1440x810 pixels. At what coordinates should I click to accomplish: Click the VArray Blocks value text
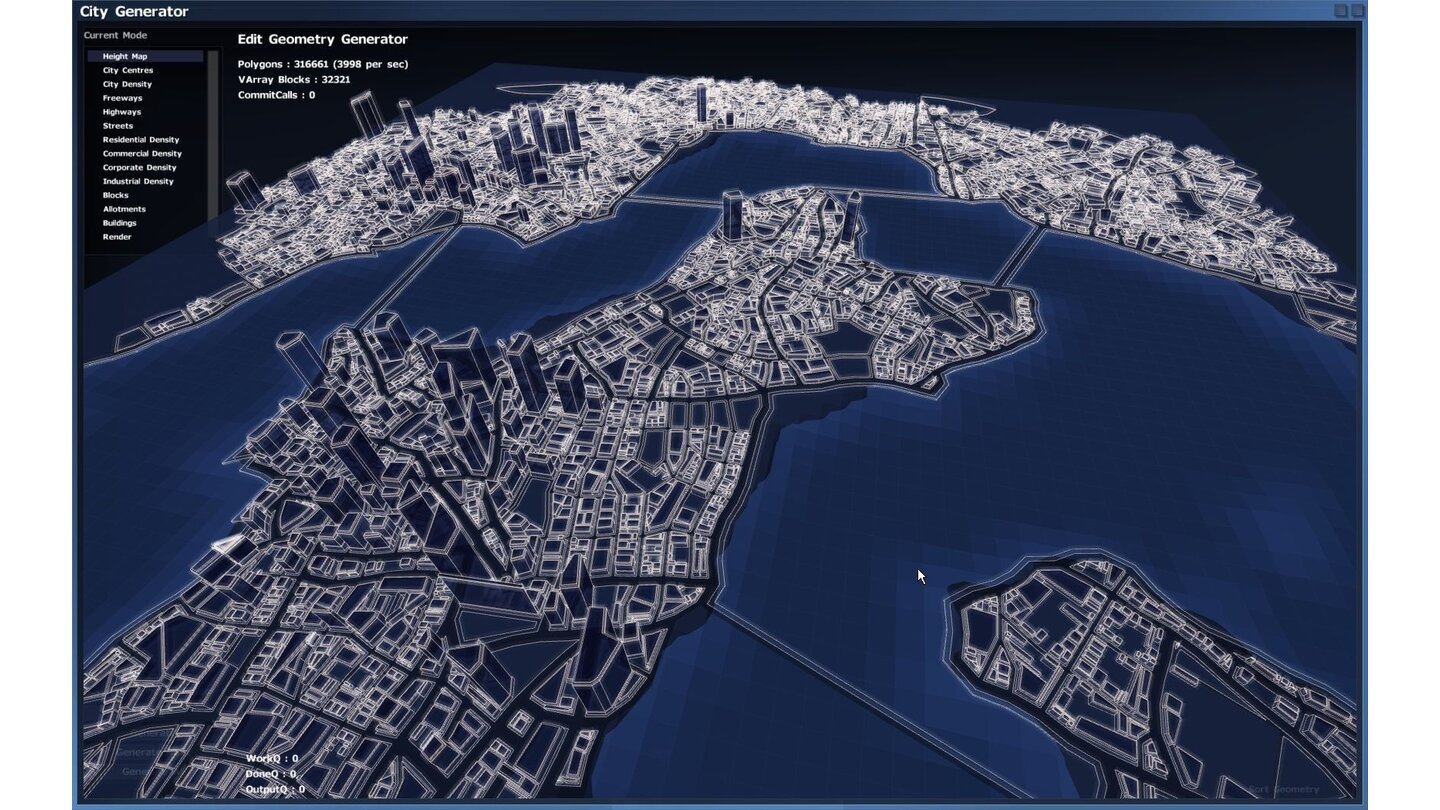(294, 80)
